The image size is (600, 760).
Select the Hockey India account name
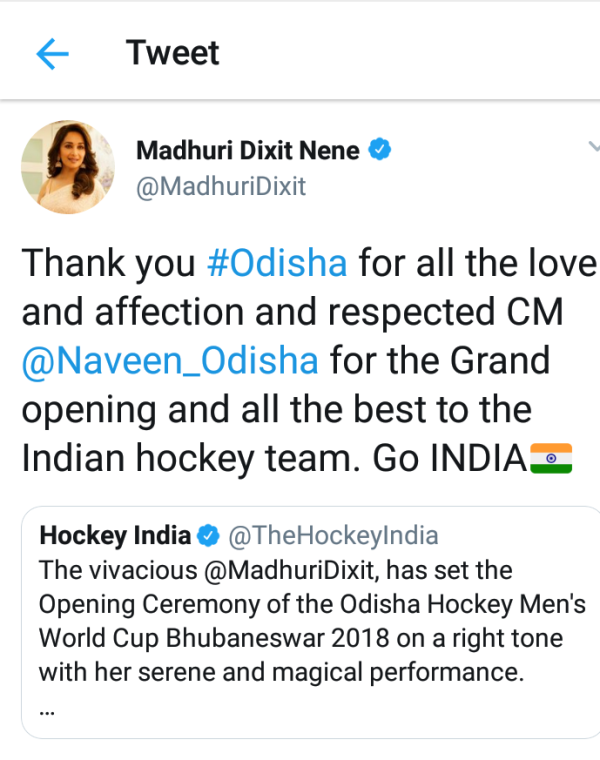114,536
